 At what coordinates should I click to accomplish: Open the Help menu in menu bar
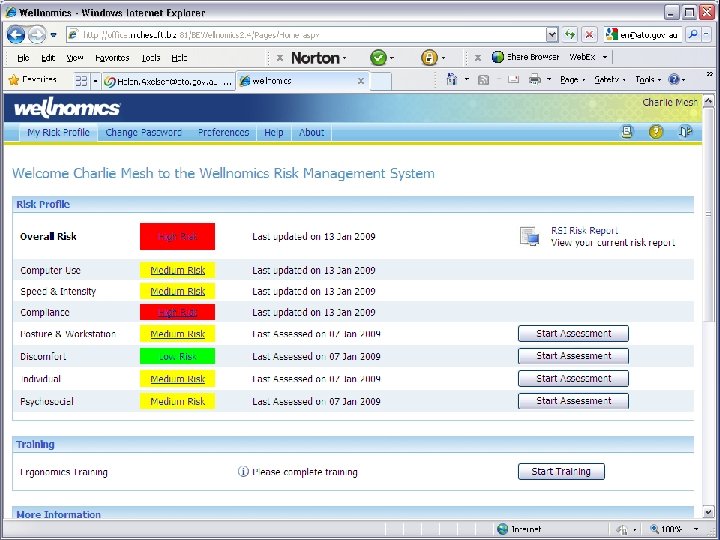[x=179, y=58]
